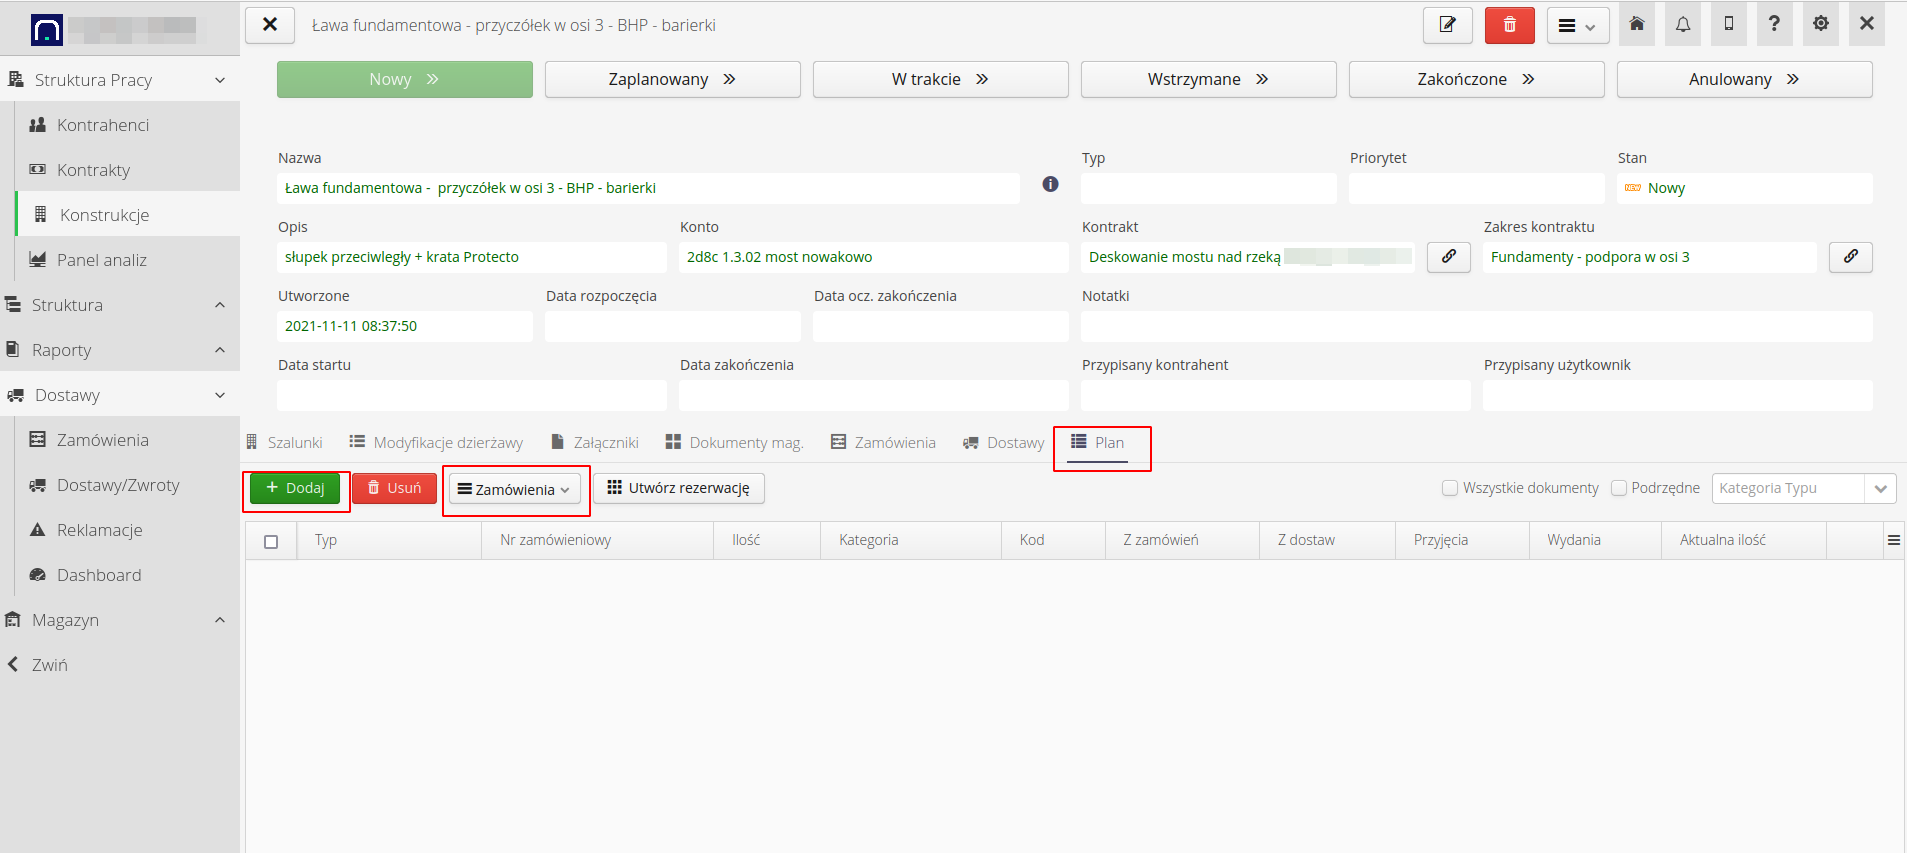The width and height of the screenshot is (1907, 853).
Task: Click the question mark help icon
Action: coord(1774,24)
